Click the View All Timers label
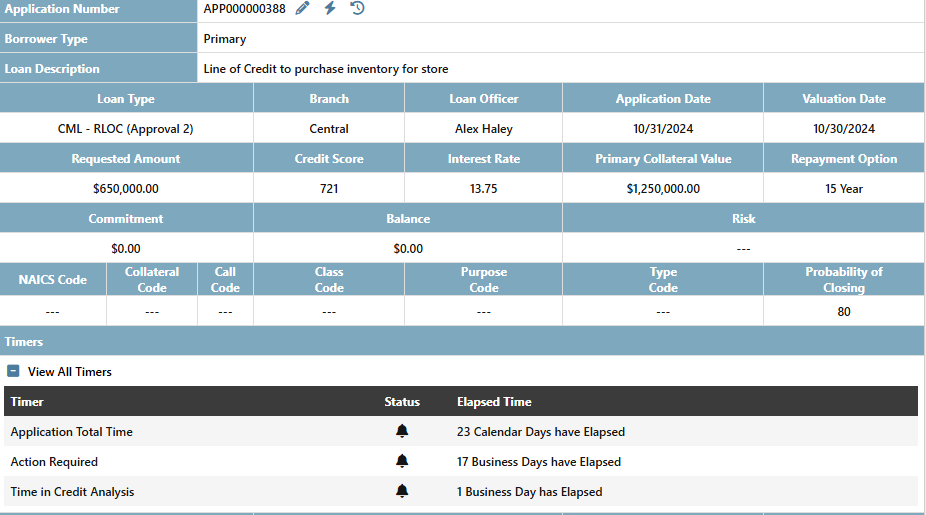The image size is (926, 515). pyautogui.click(x=70, y=372)
